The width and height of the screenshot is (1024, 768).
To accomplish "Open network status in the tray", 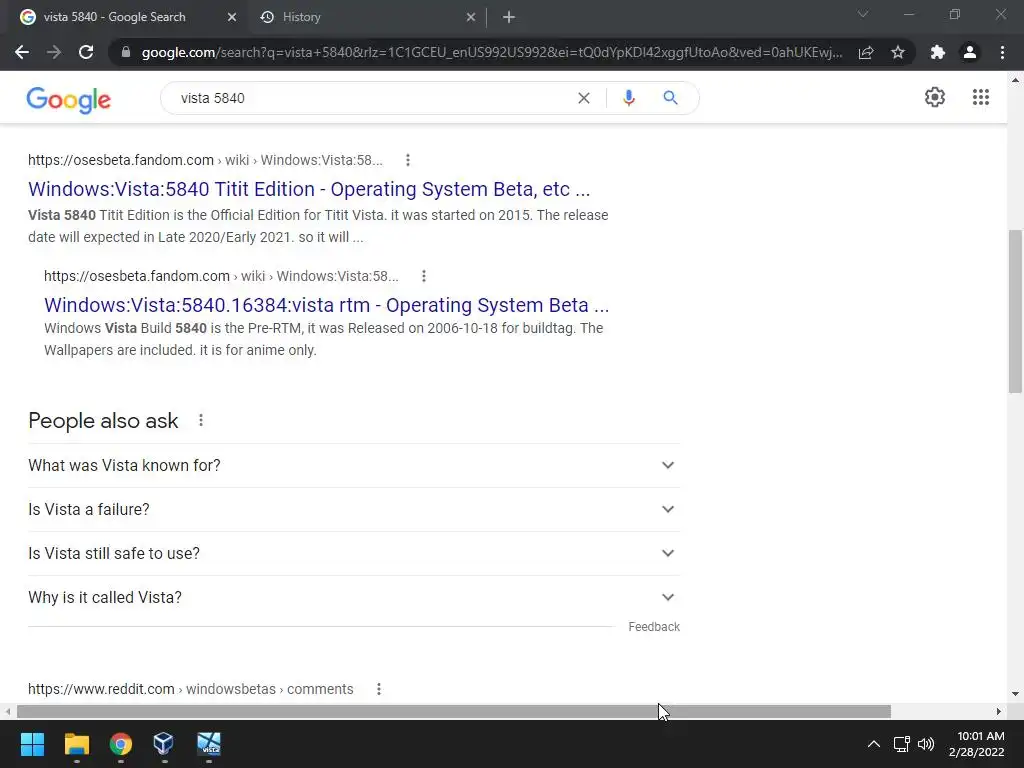I will [x=902, y=744].
